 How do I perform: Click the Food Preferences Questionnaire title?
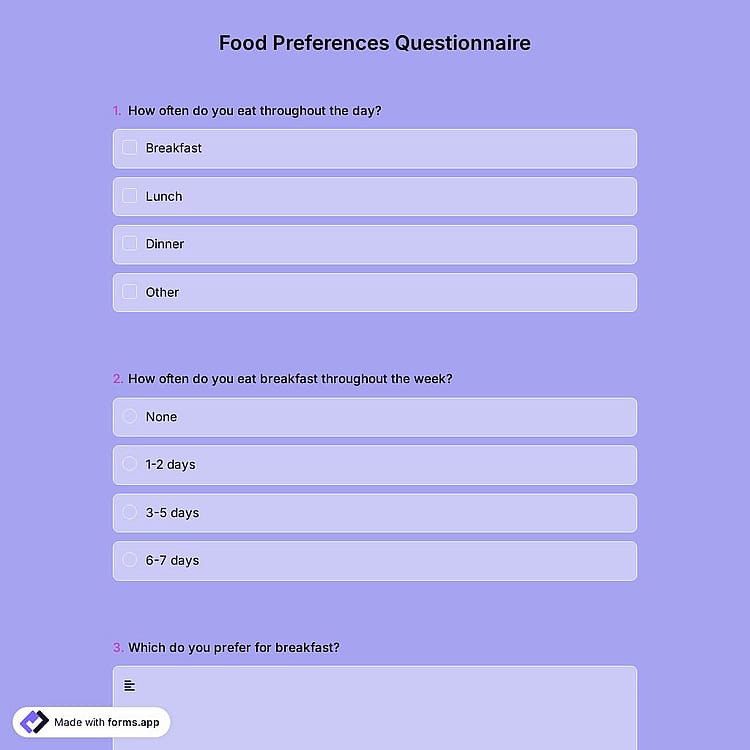(375, 43)
